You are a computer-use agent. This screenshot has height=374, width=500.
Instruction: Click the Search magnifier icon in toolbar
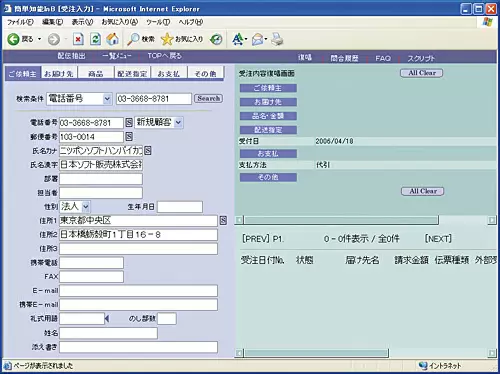133,39
